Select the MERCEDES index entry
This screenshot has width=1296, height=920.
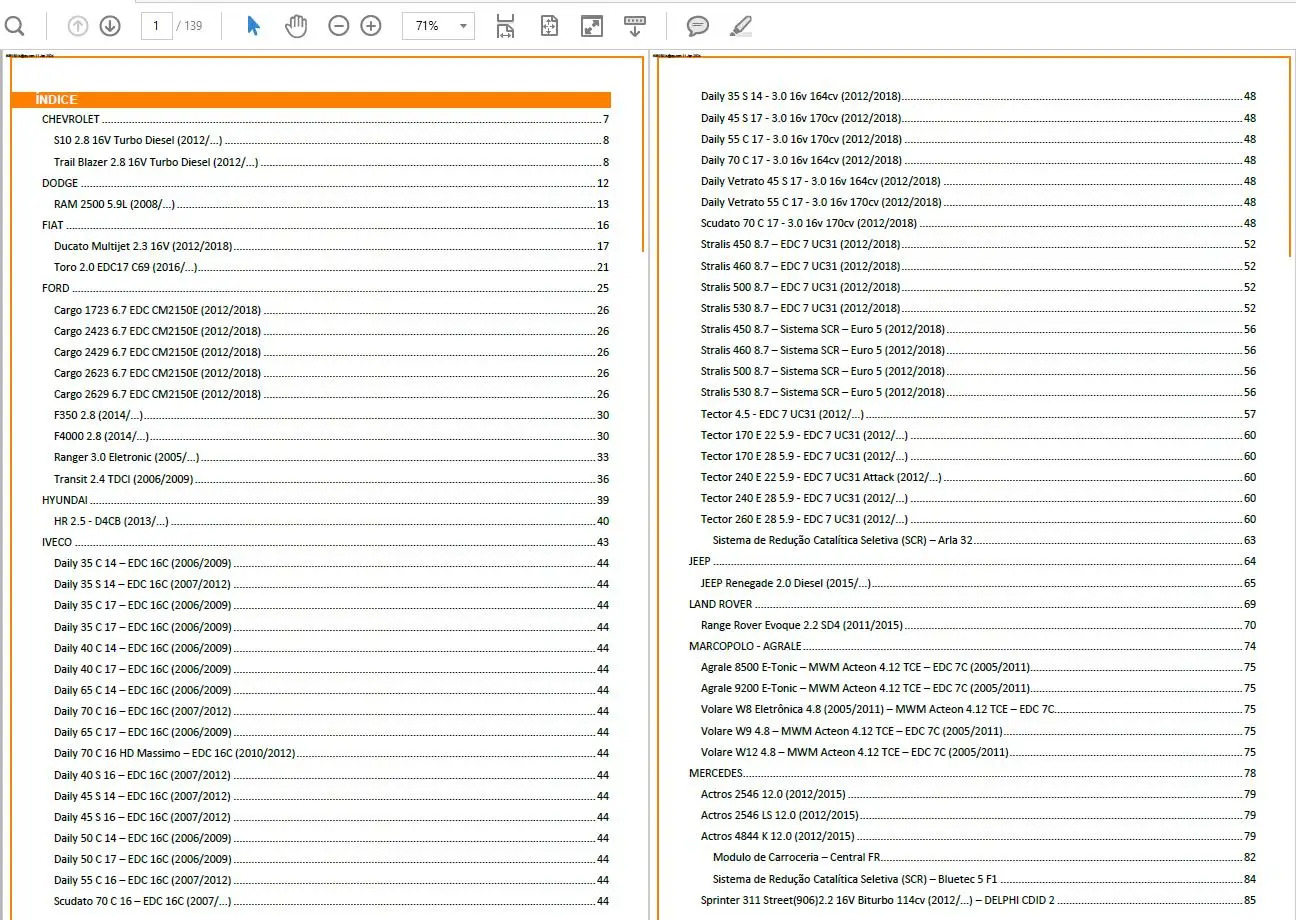point(972,773)
